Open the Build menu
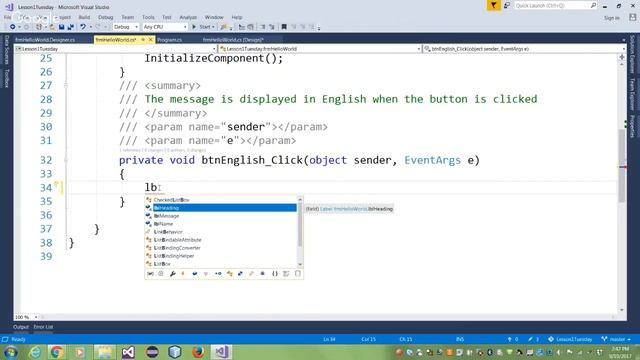This screenshot has height=360, width=640. [84, 17]
